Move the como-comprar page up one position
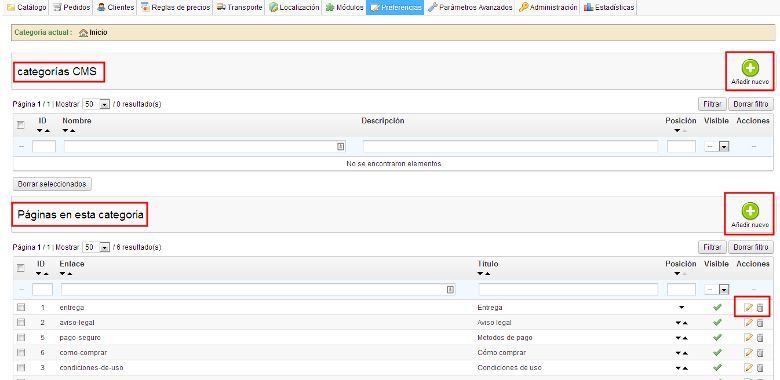 click(685, 353)
